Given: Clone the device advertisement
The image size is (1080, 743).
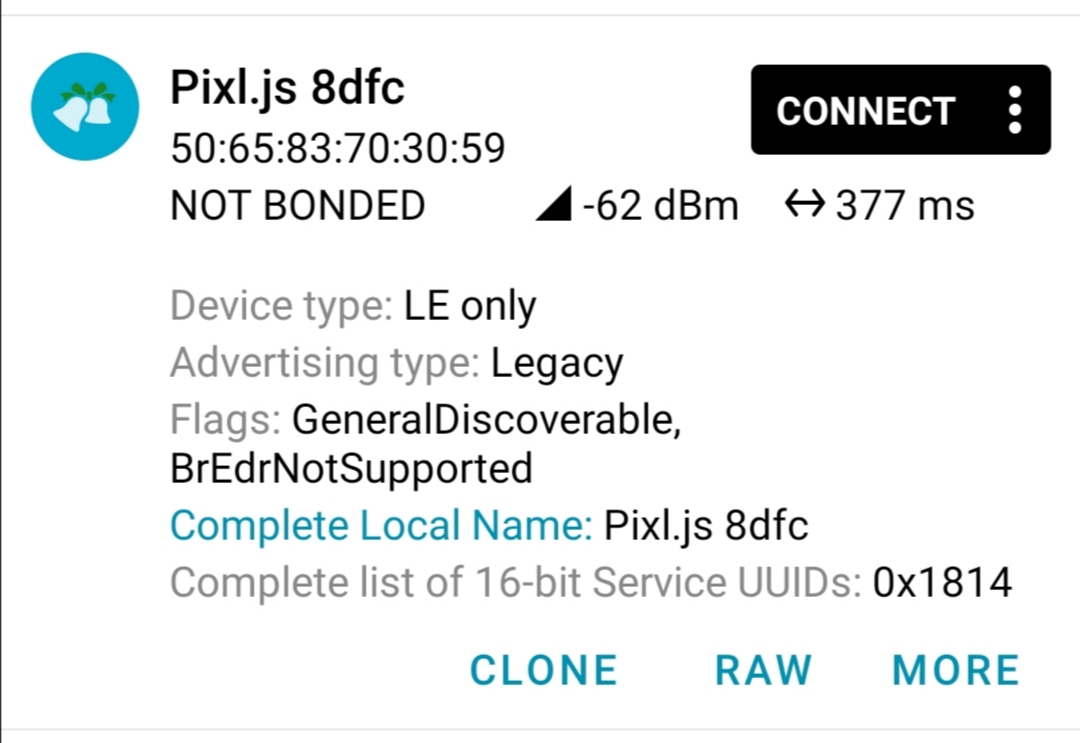Looking at the screenshot, I should [x=543, y=670].
